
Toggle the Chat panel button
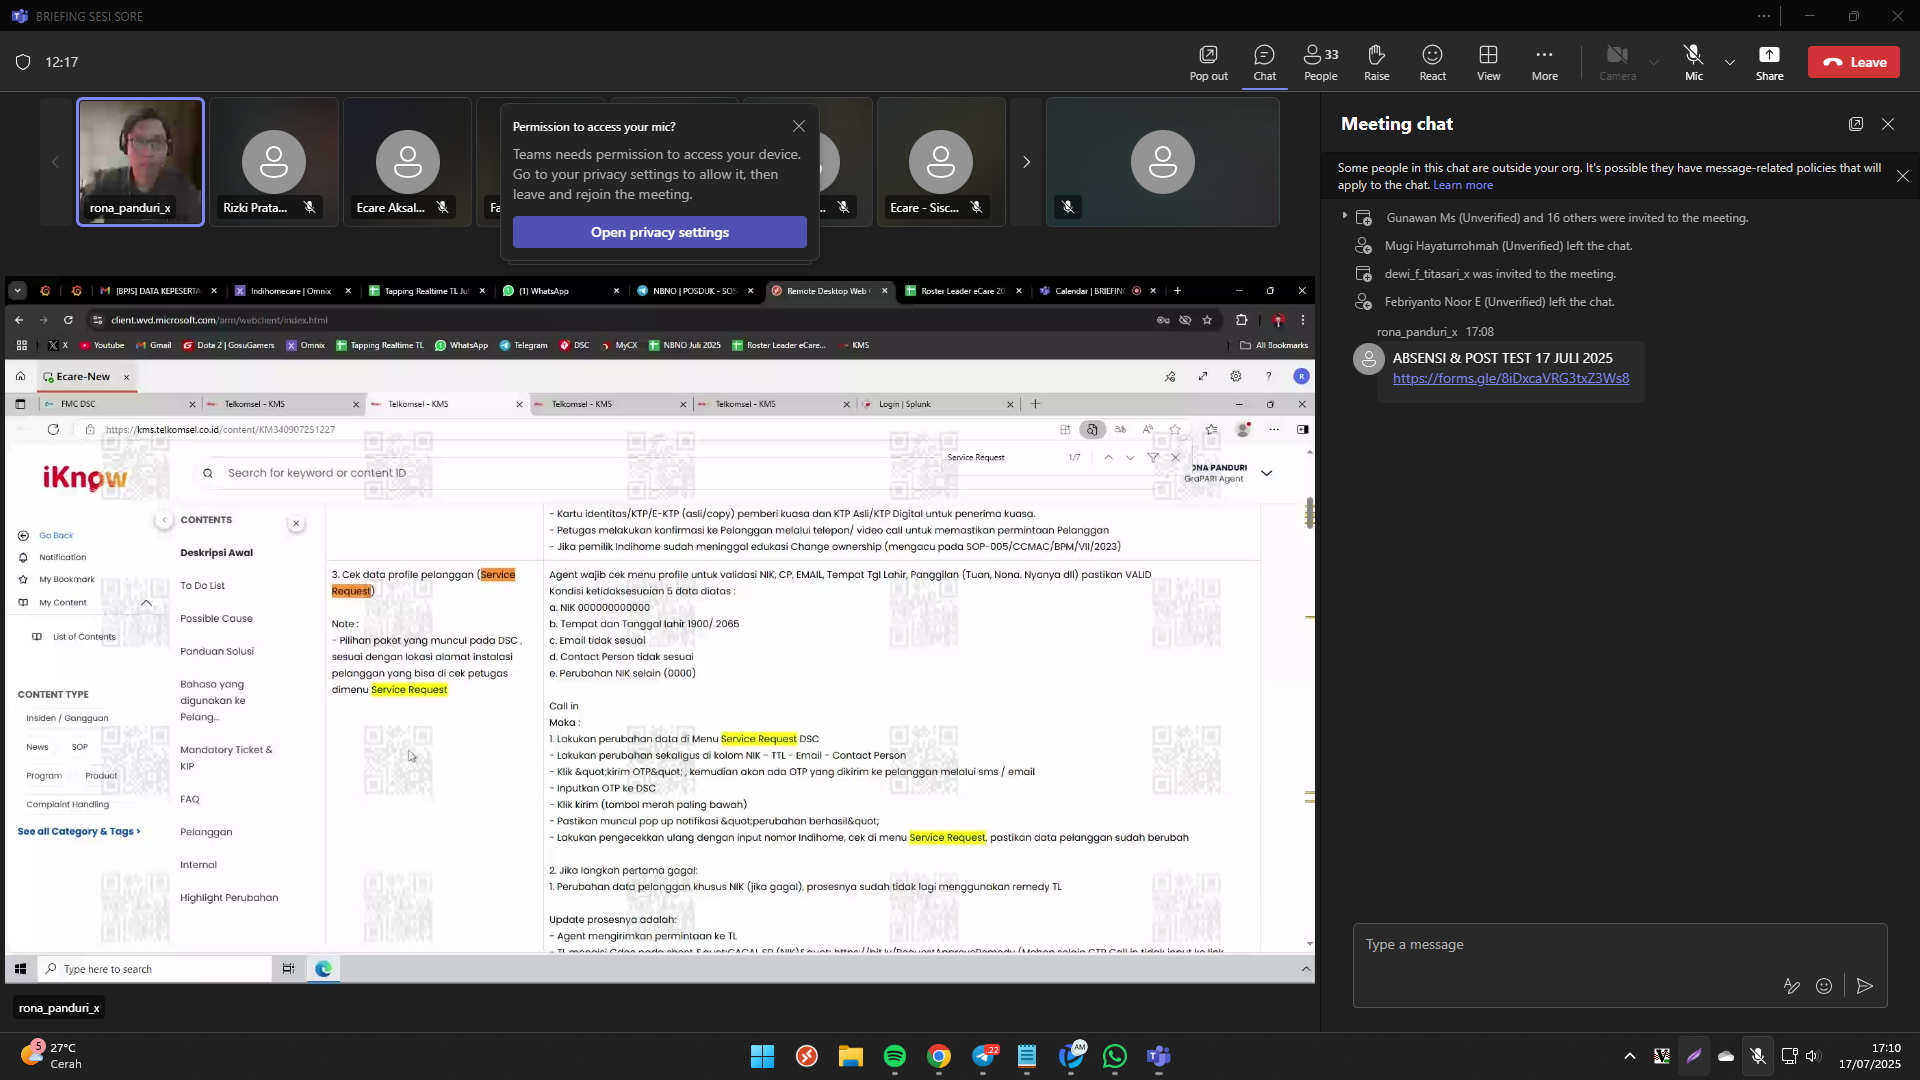pyautogui.click(x=1264, y=62)
